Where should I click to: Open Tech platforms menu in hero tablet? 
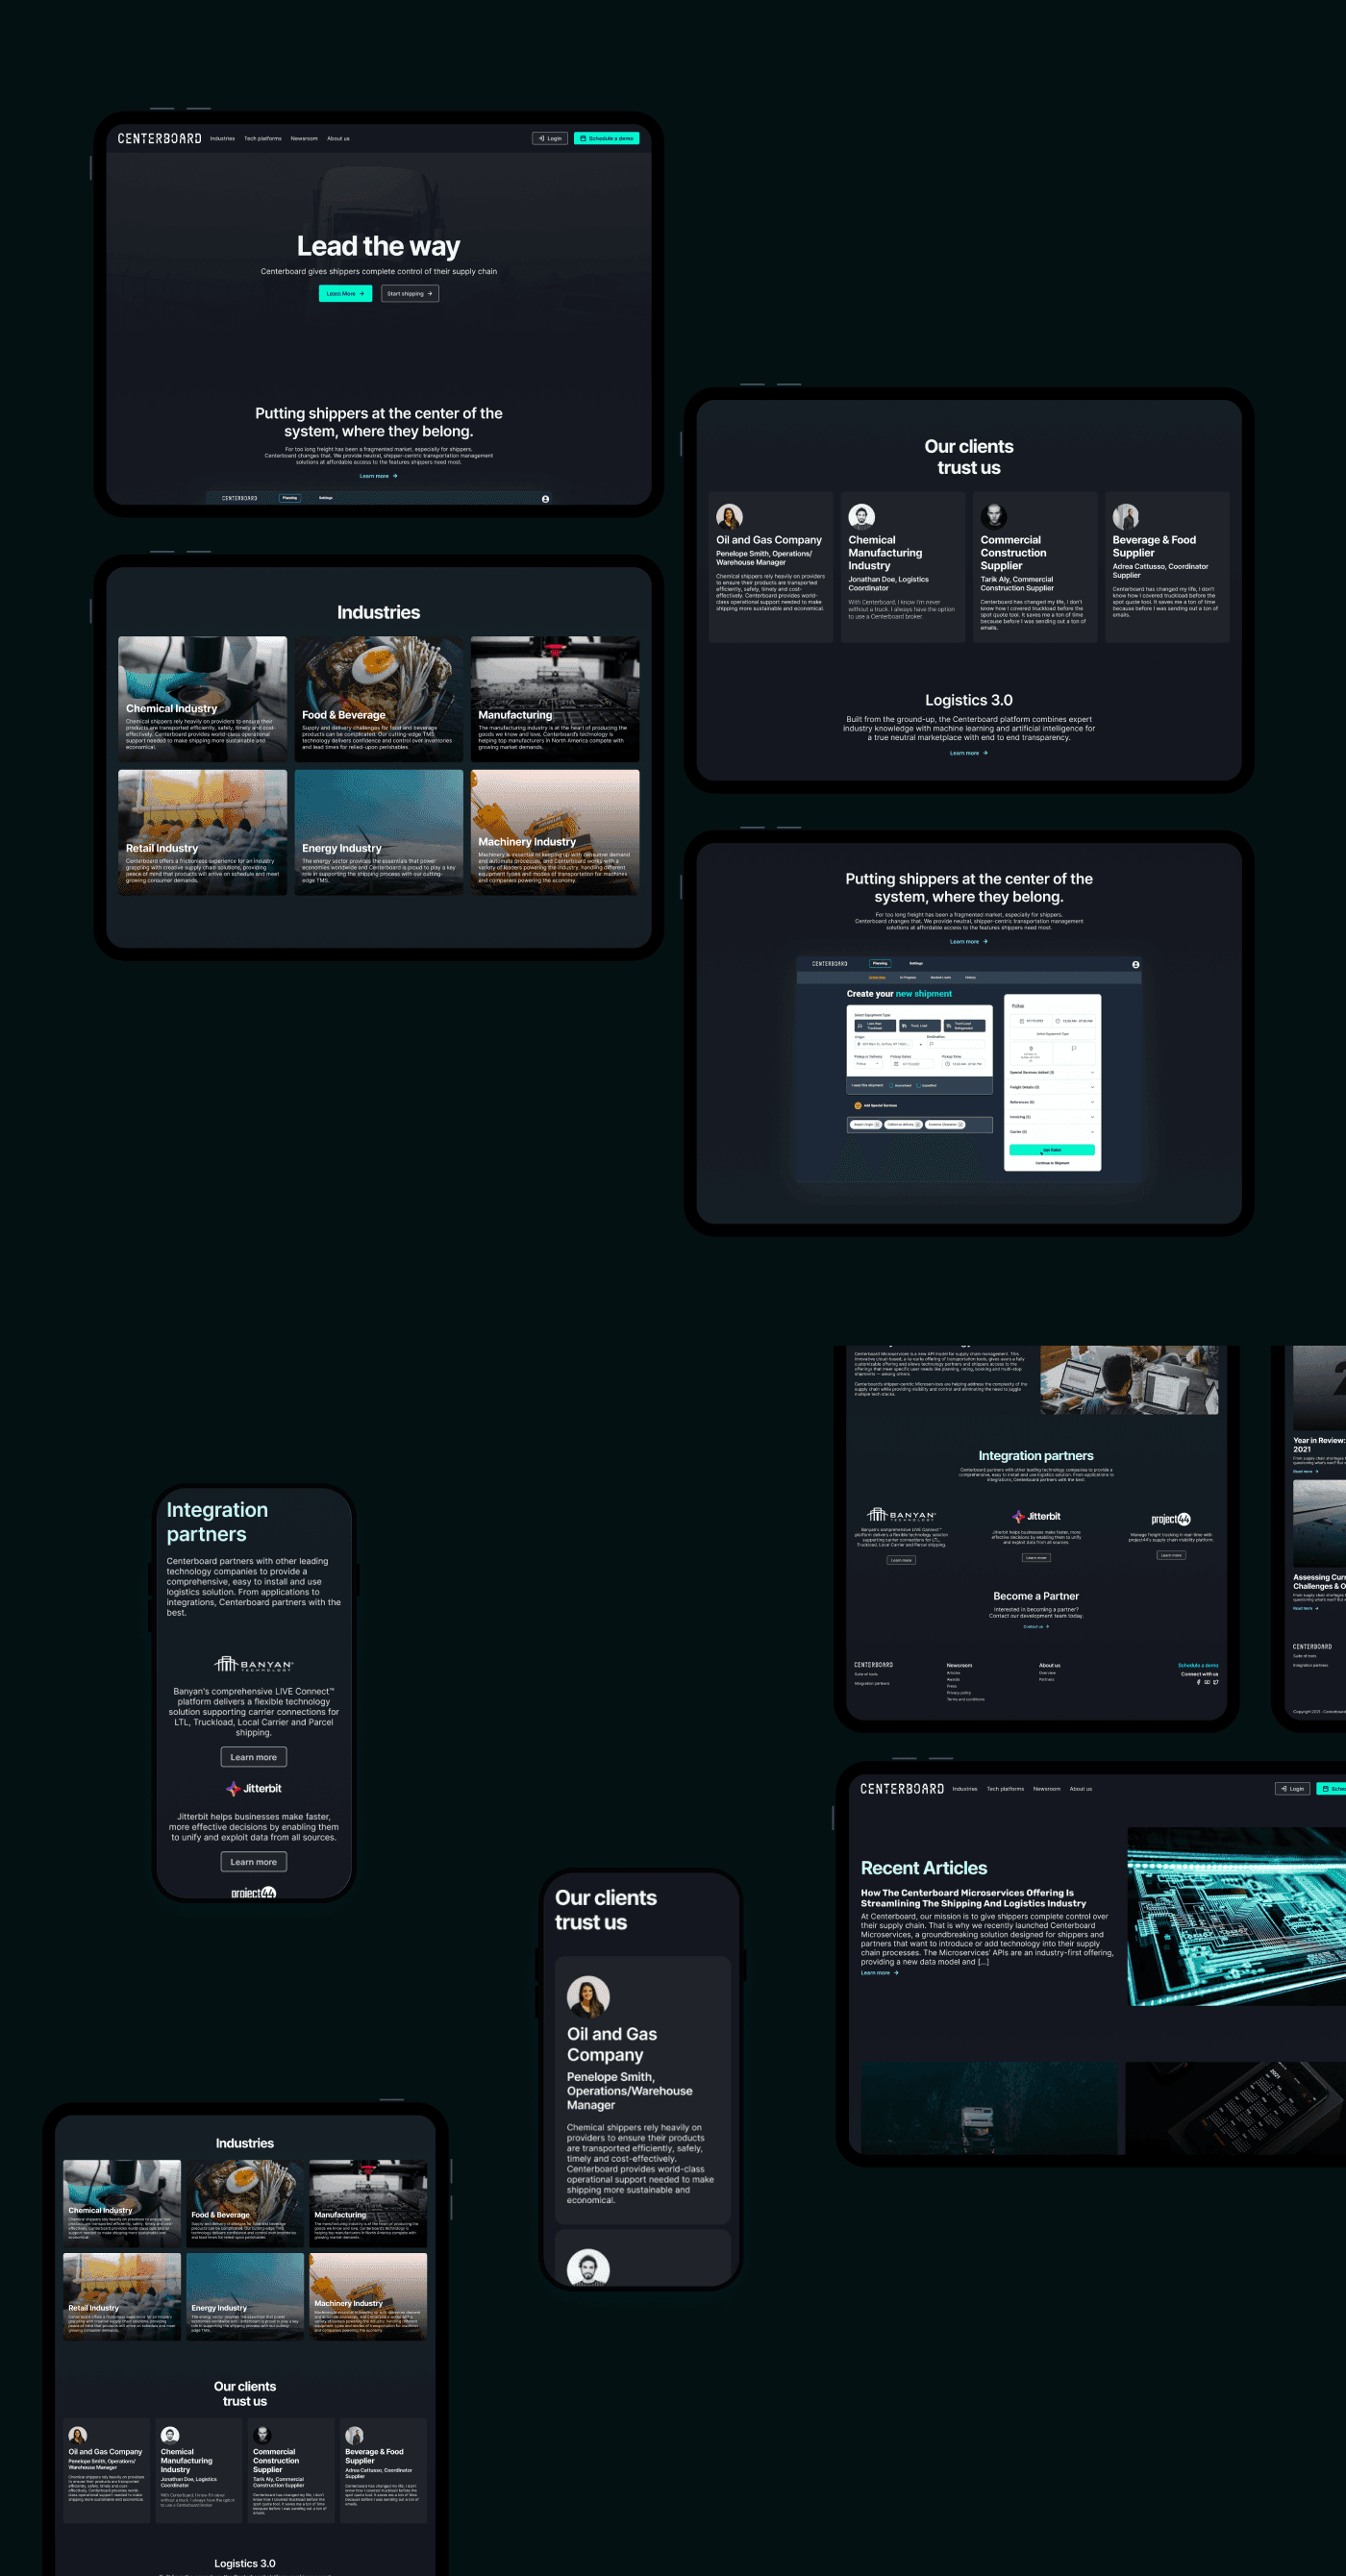[263, 139]
